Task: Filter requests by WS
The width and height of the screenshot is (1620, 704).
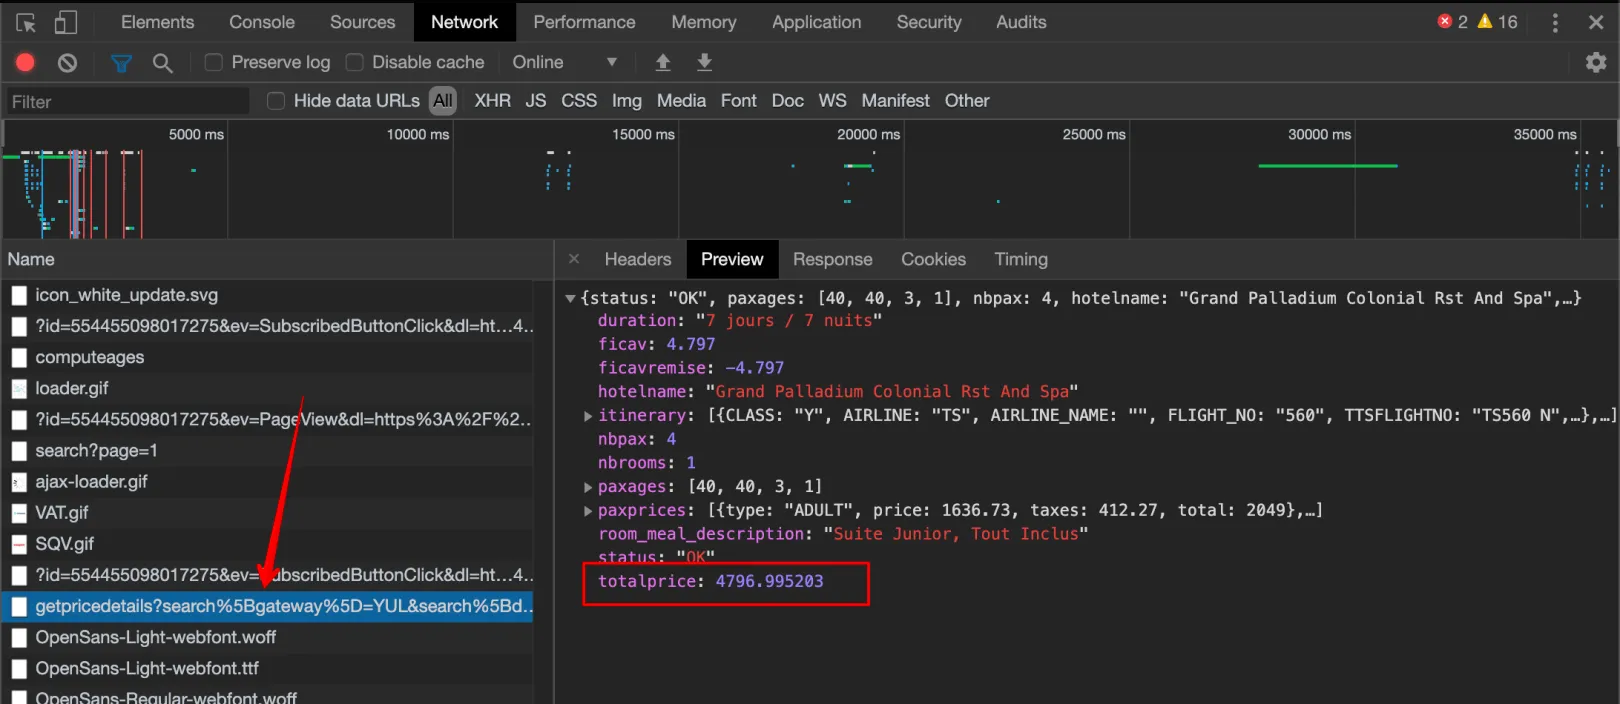Action: [x=832, y=100]
